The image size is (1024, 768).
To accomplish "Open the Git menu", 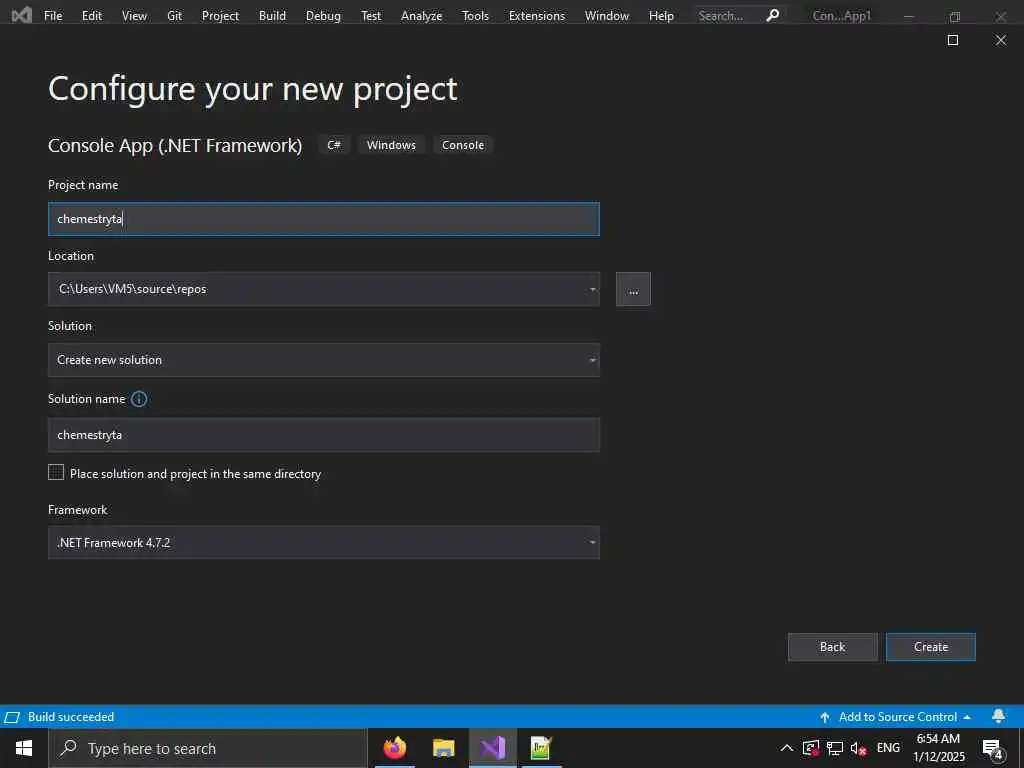I will click(174, 16).
